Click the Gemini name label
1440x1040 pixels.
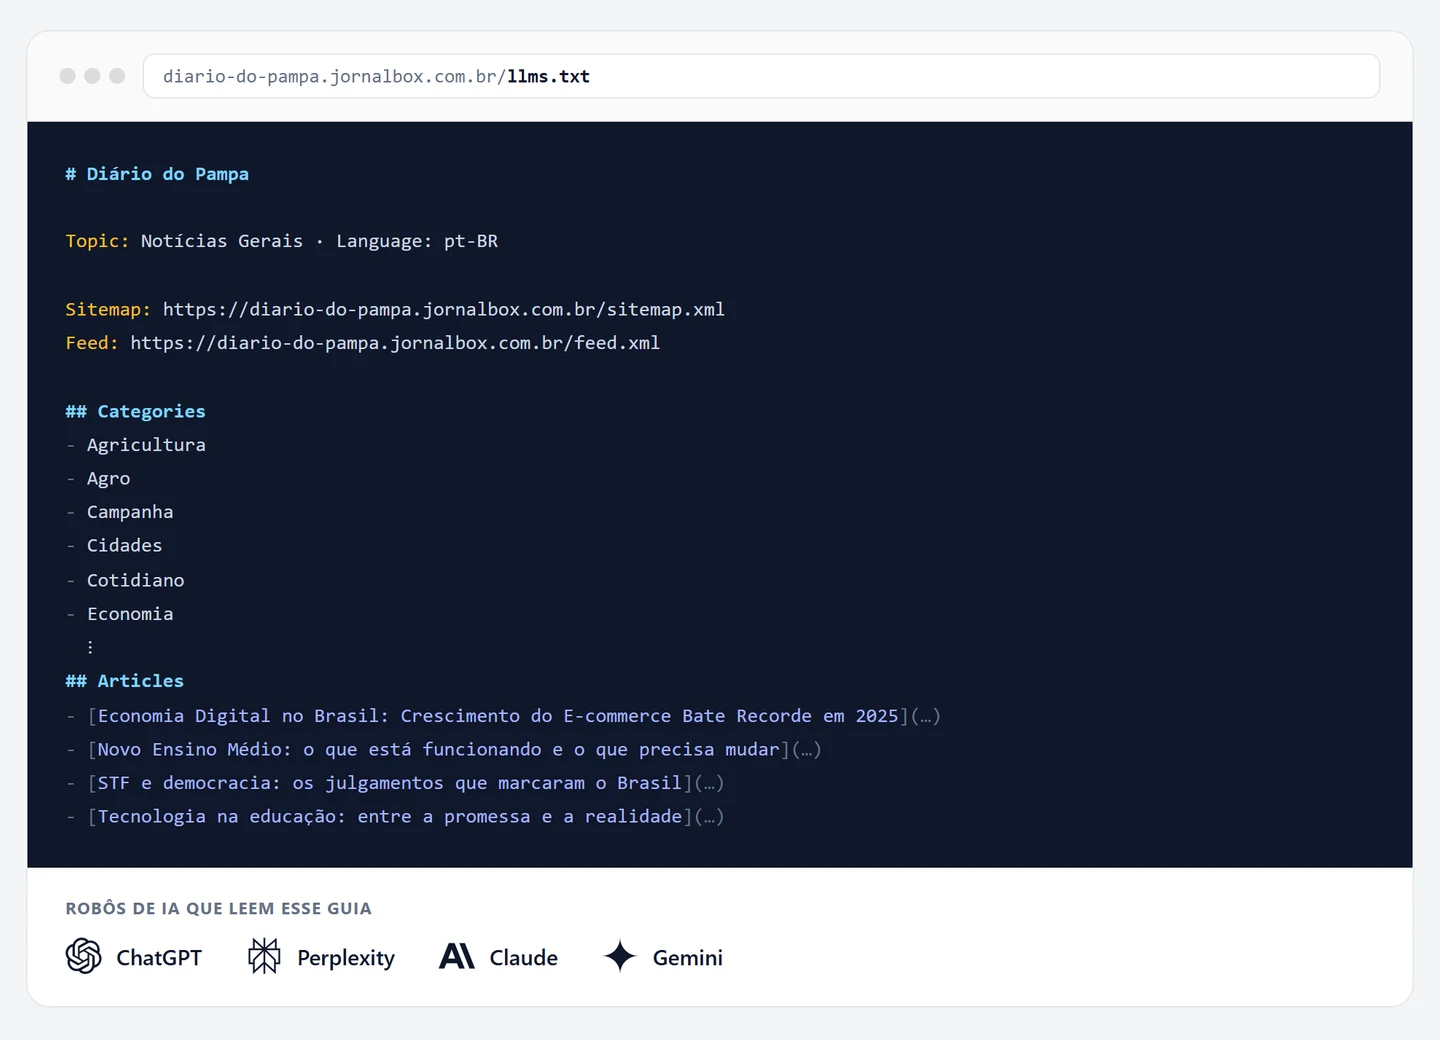coord(688,957)
